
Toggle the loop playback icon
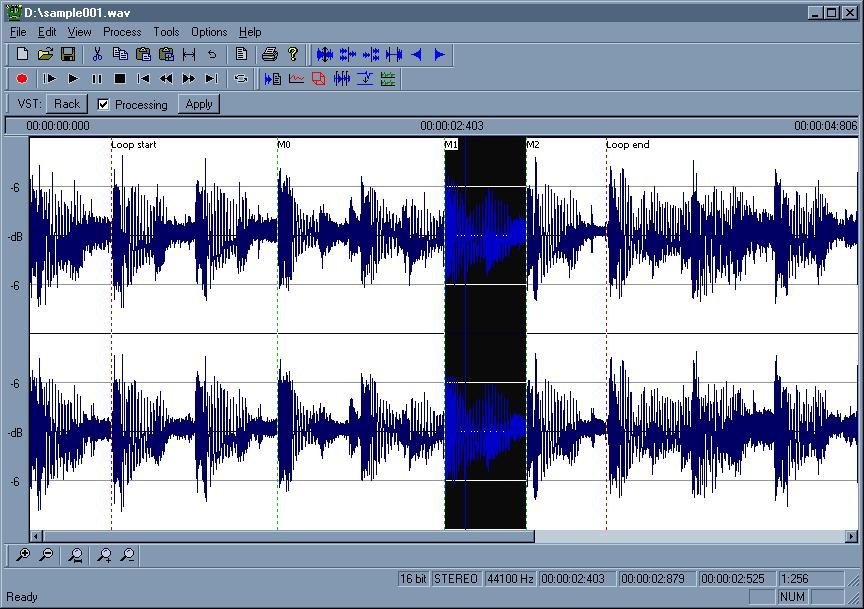(241, 79)
